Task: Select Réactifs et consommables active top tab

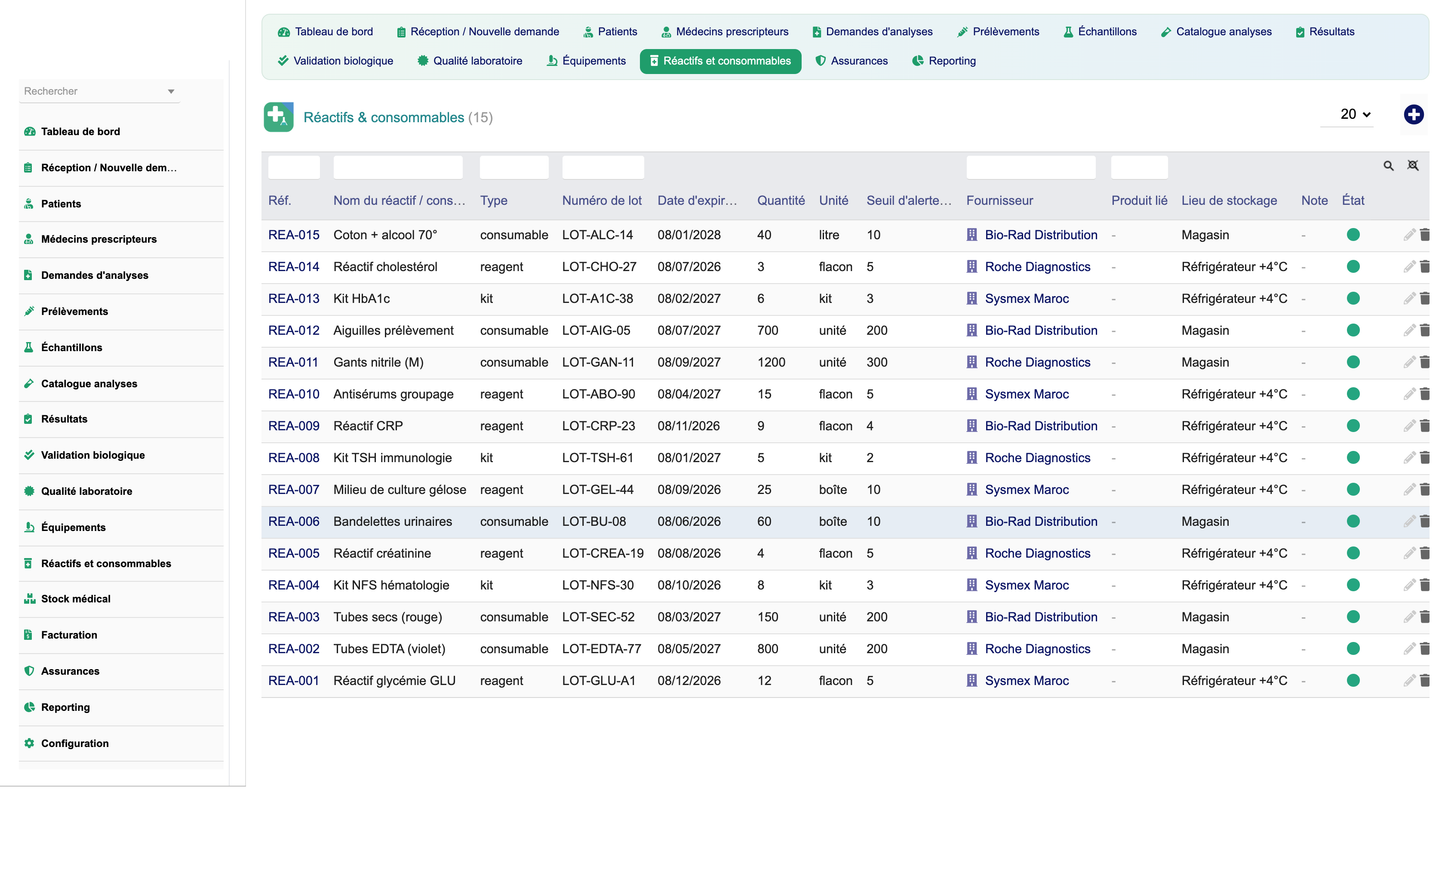Action: pyautogui.click(x=720, y=61)
